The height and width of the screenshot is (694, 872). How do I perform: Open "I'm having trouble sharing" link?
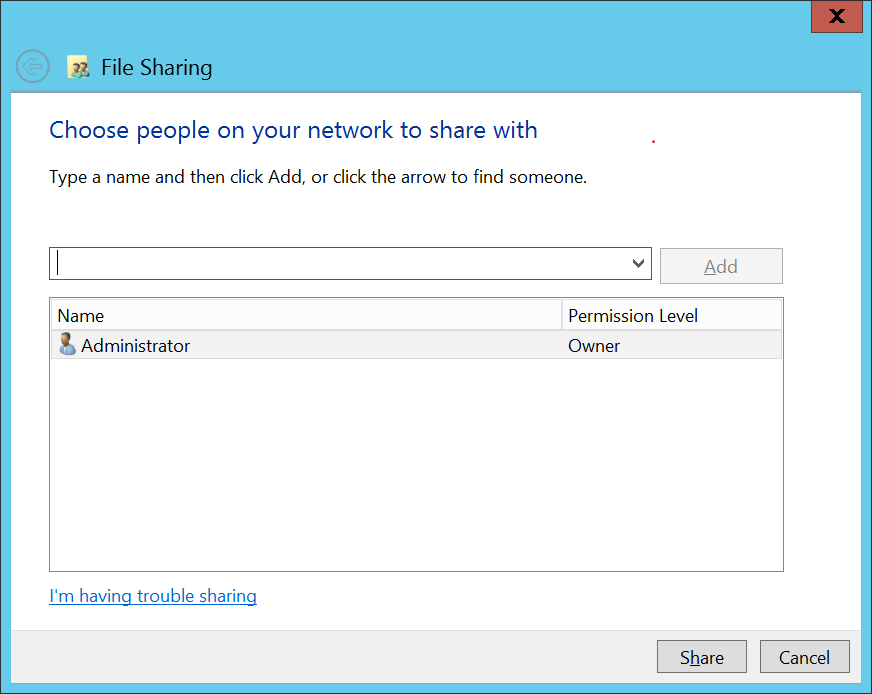(153, 596)
